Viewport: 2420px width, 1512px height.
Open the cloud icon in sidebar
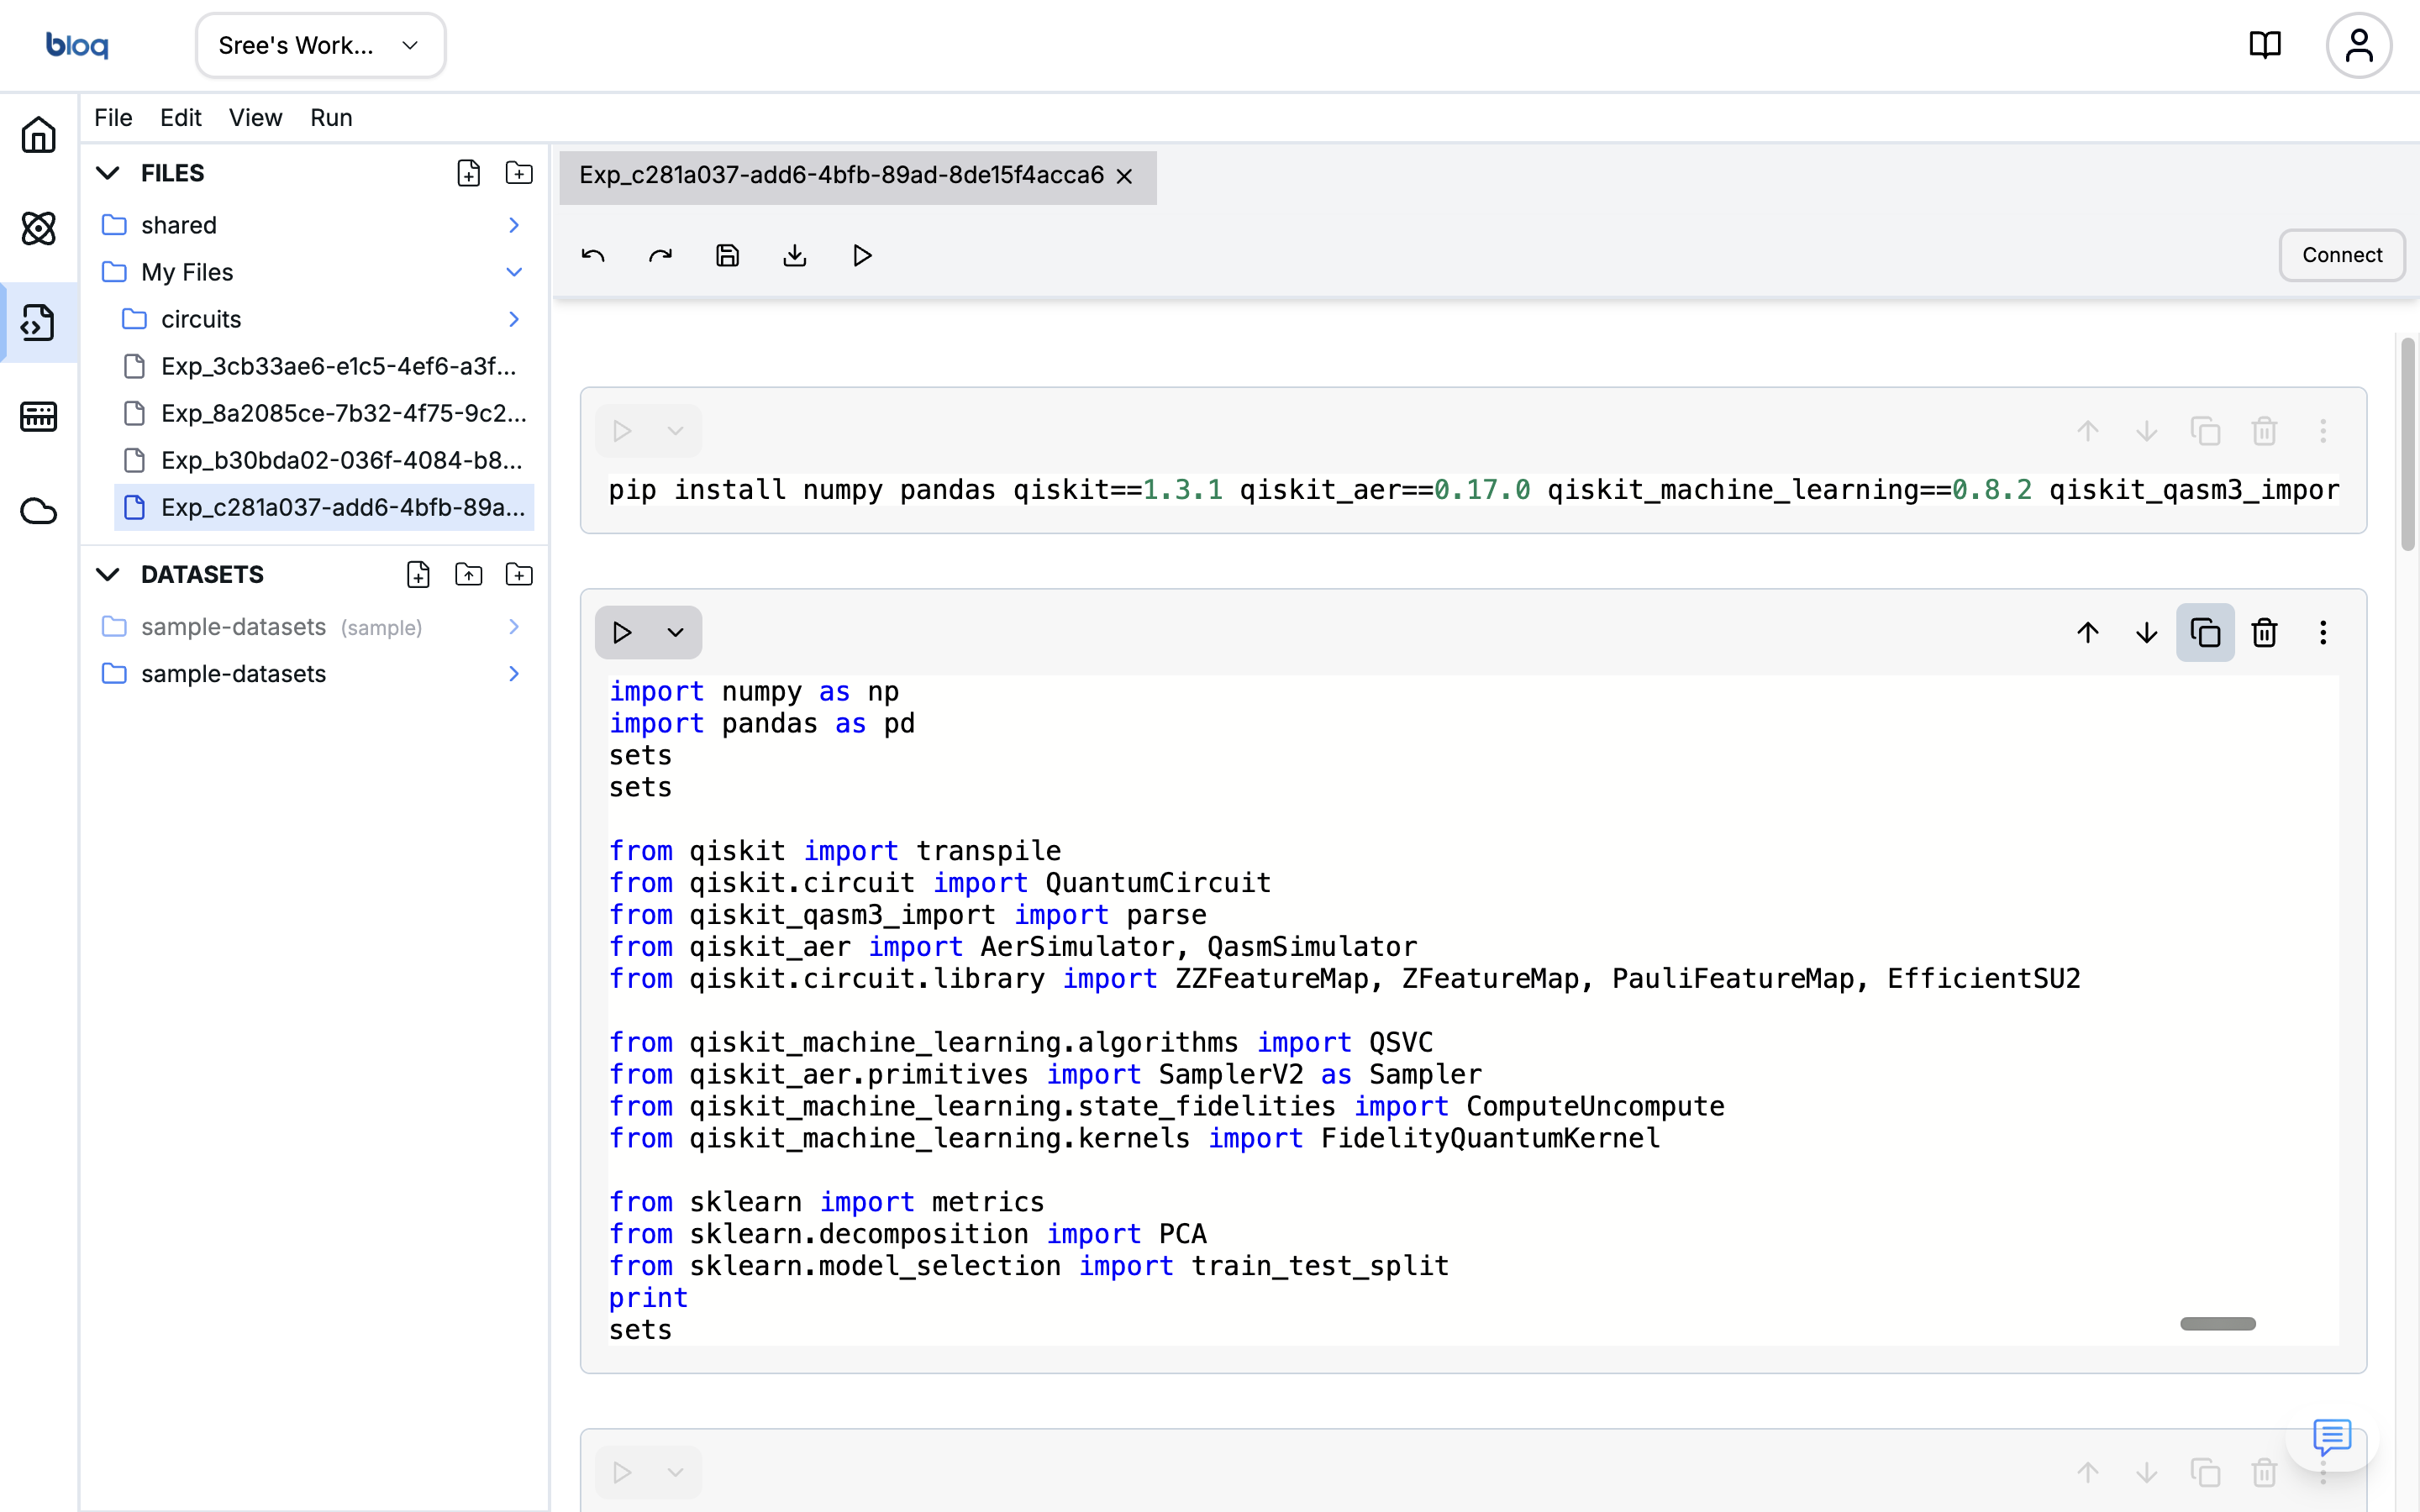38,510
